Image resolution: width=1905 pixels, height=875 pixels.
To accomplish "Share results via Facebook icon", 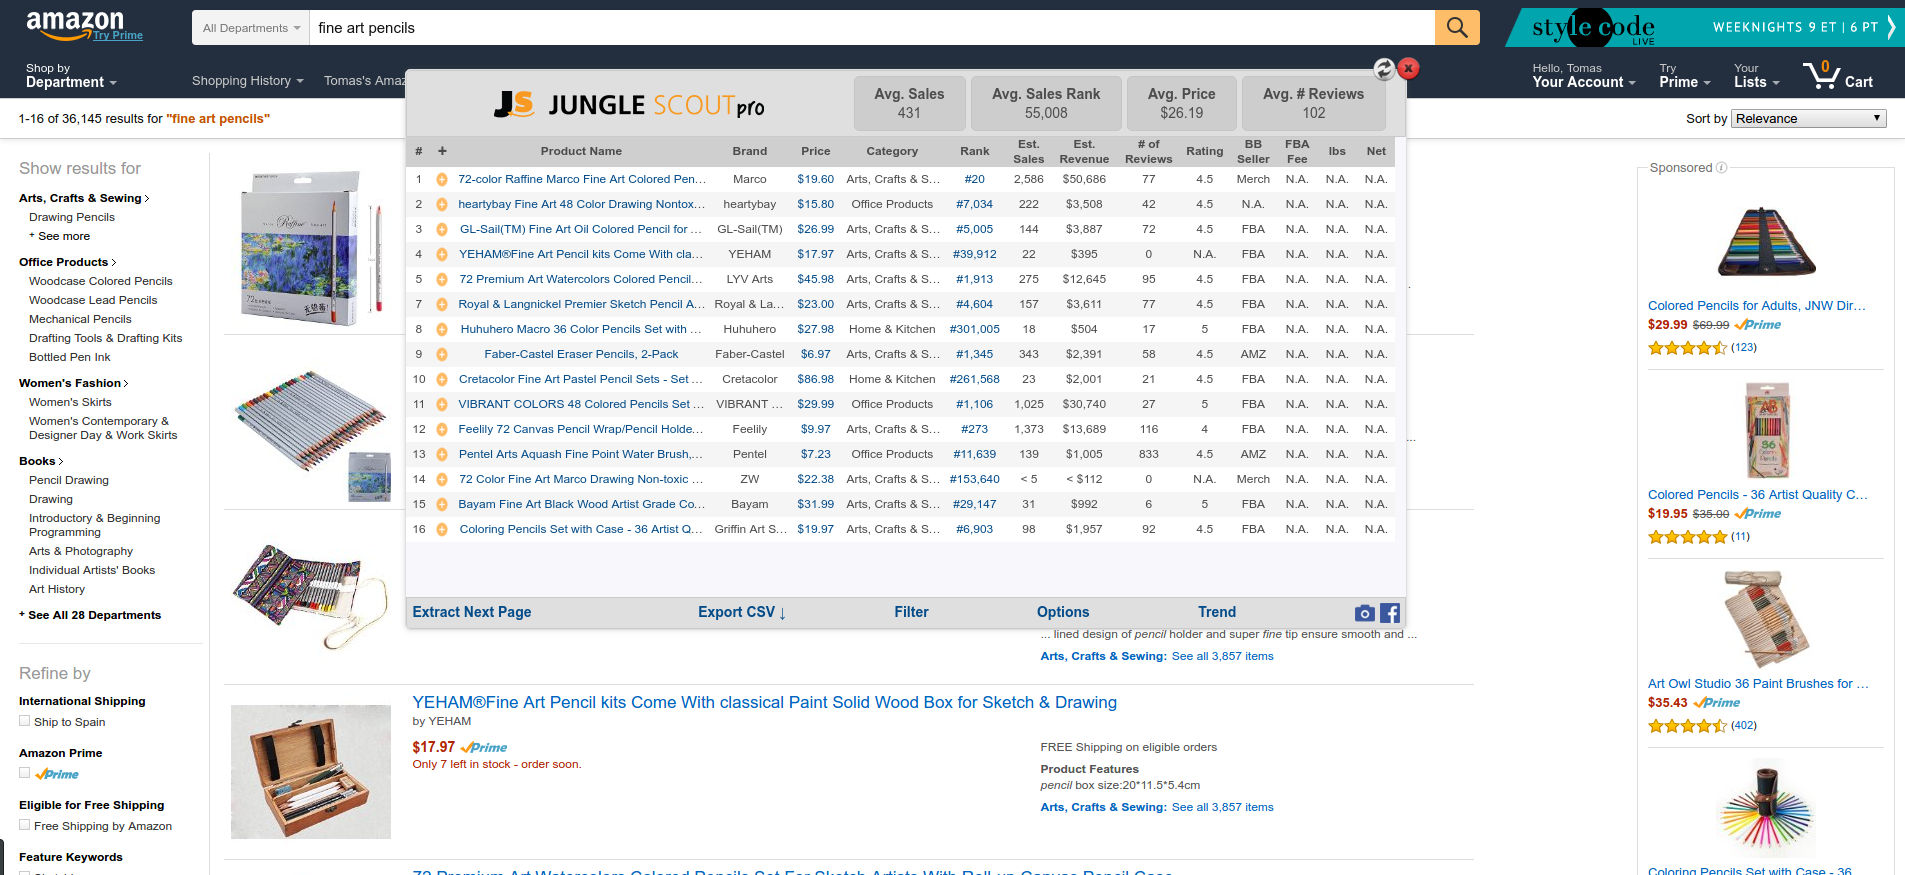I will tap(1390, 613).
